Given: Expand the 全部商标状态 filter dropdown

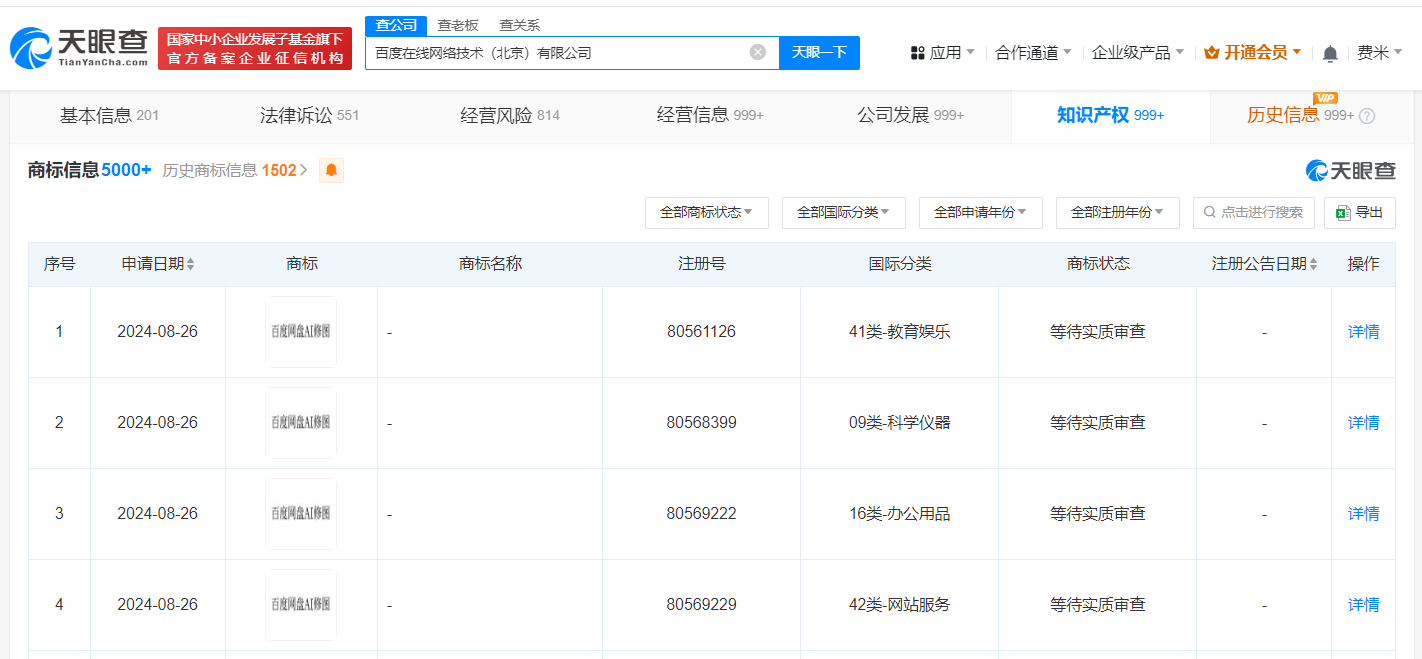Looking at the screenshot, I should pyautogui.click(x=707, y=212).
